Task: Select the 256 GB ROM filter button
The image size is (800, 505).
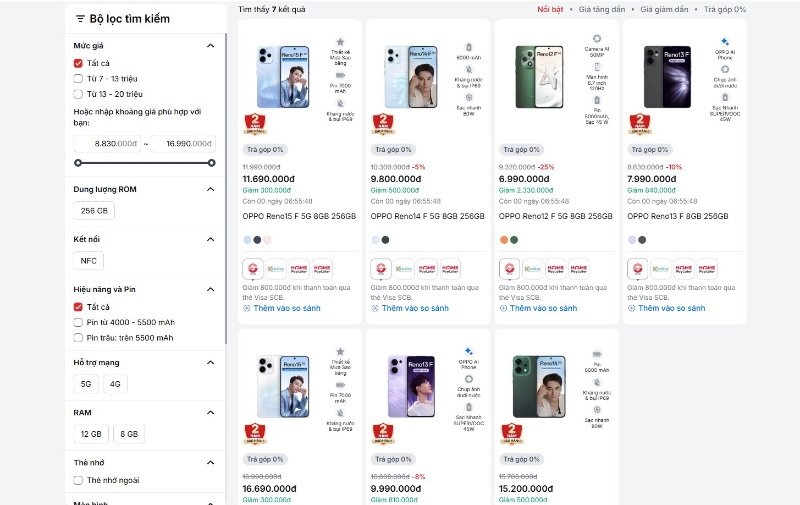Action: coord(94,211)
